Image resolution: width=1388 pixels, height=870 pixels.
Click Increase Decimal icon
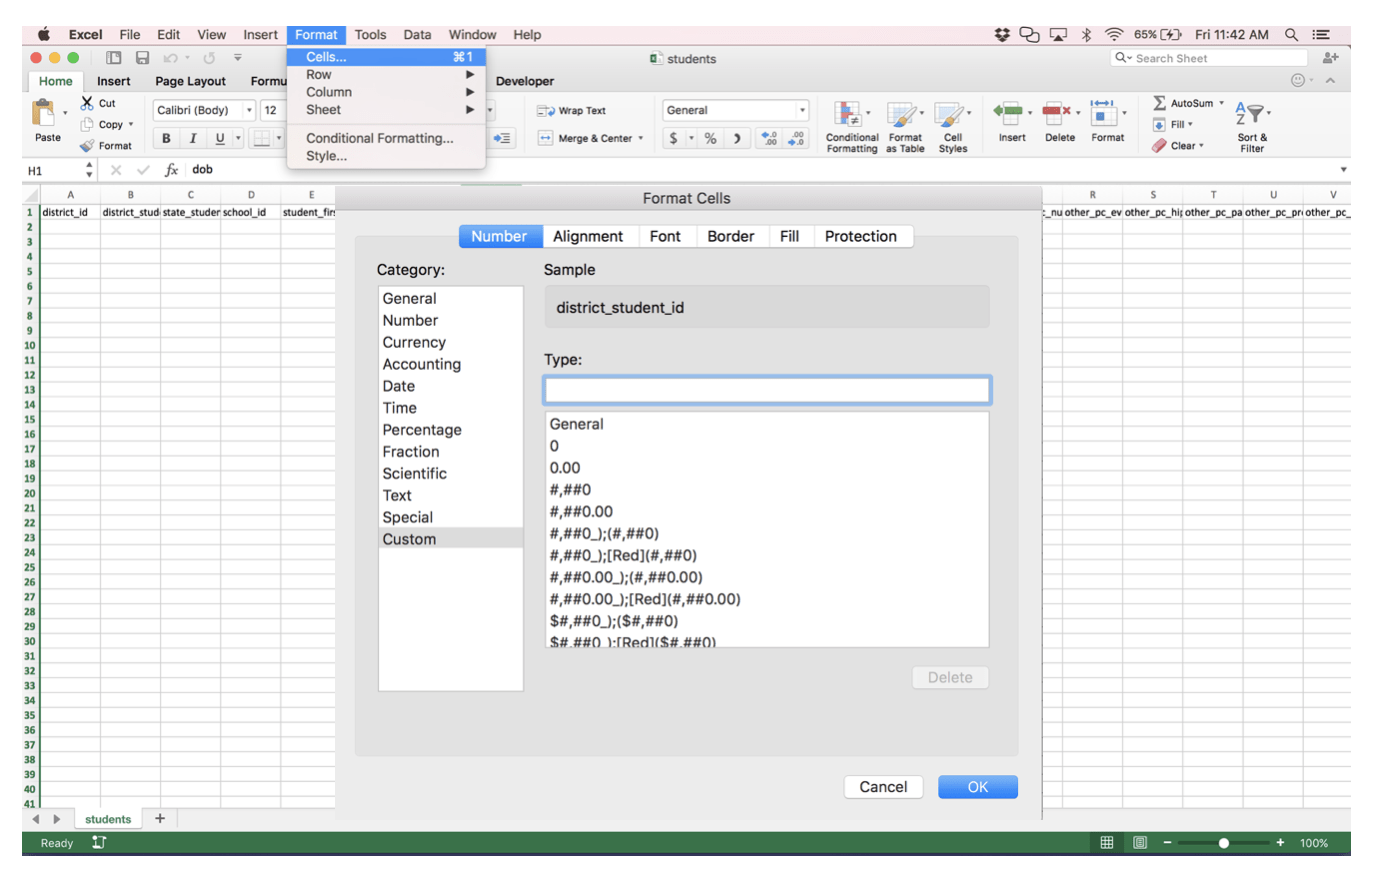pyautogui.click(x=768, y=138)
